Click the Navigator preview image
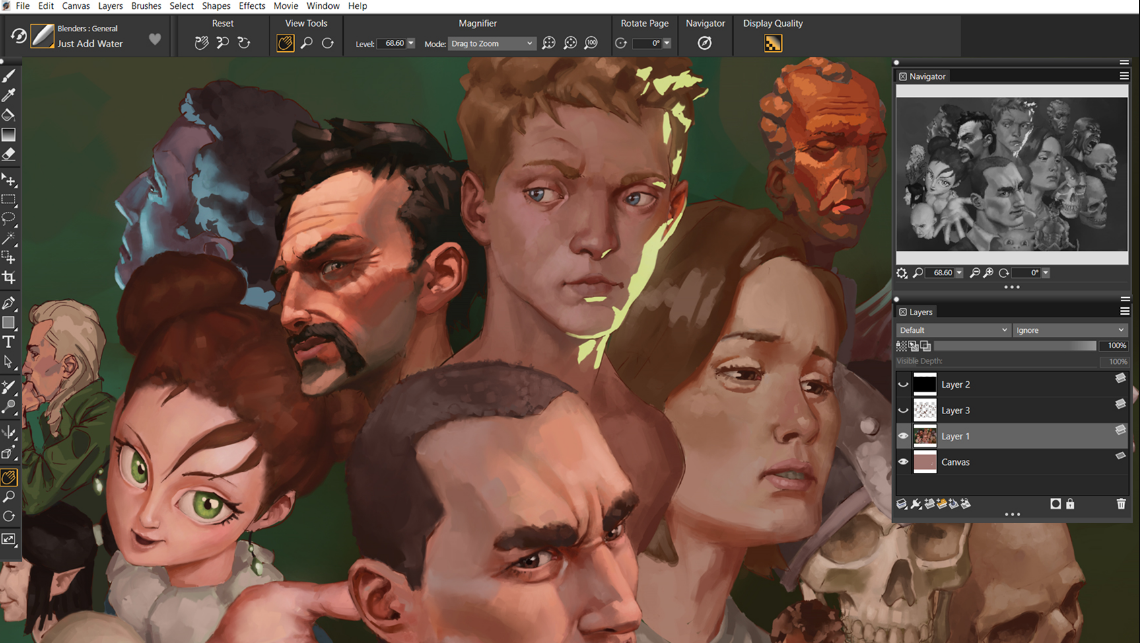This screenshot has width=1140, height=643. [x=1011, y=175]
